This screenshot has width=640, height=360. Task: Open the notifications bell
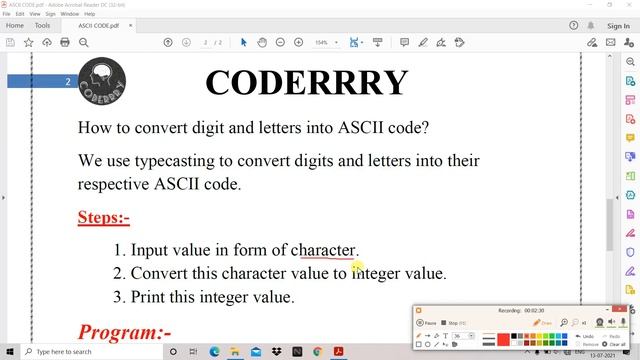[591, 25]
